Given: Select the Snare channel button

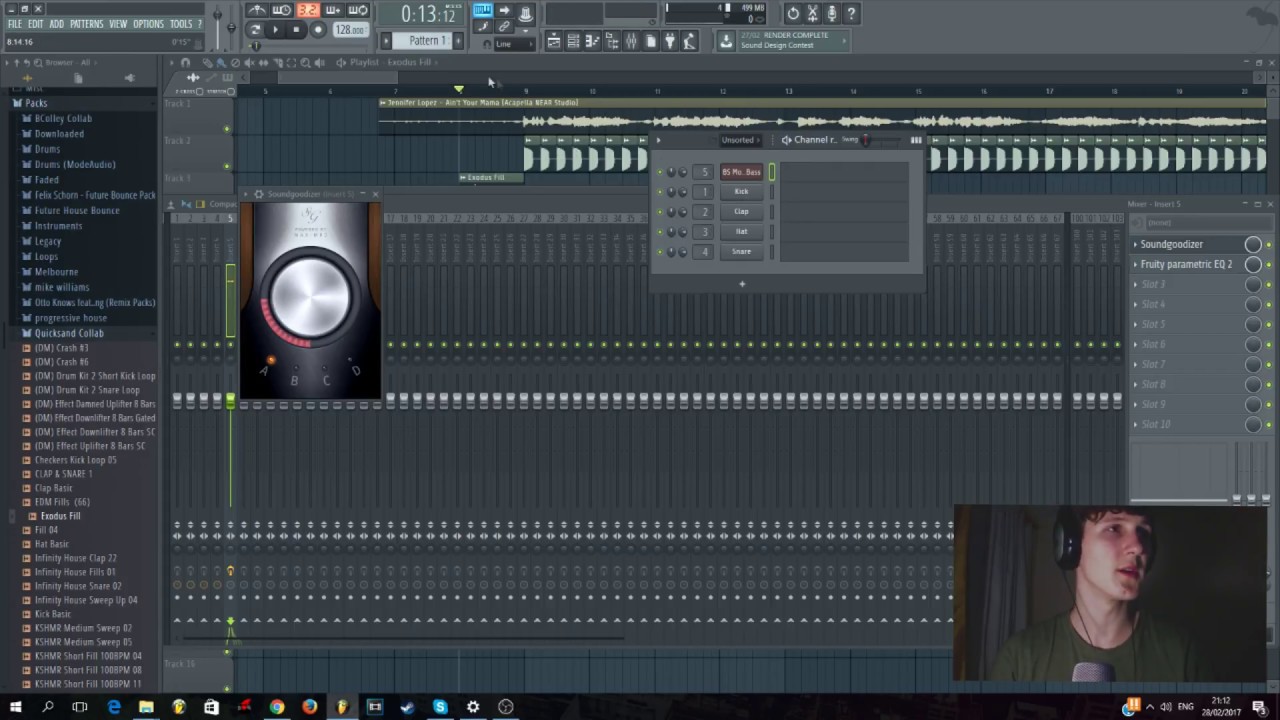Looking at the screenshot, I should (x=741, y=252).
